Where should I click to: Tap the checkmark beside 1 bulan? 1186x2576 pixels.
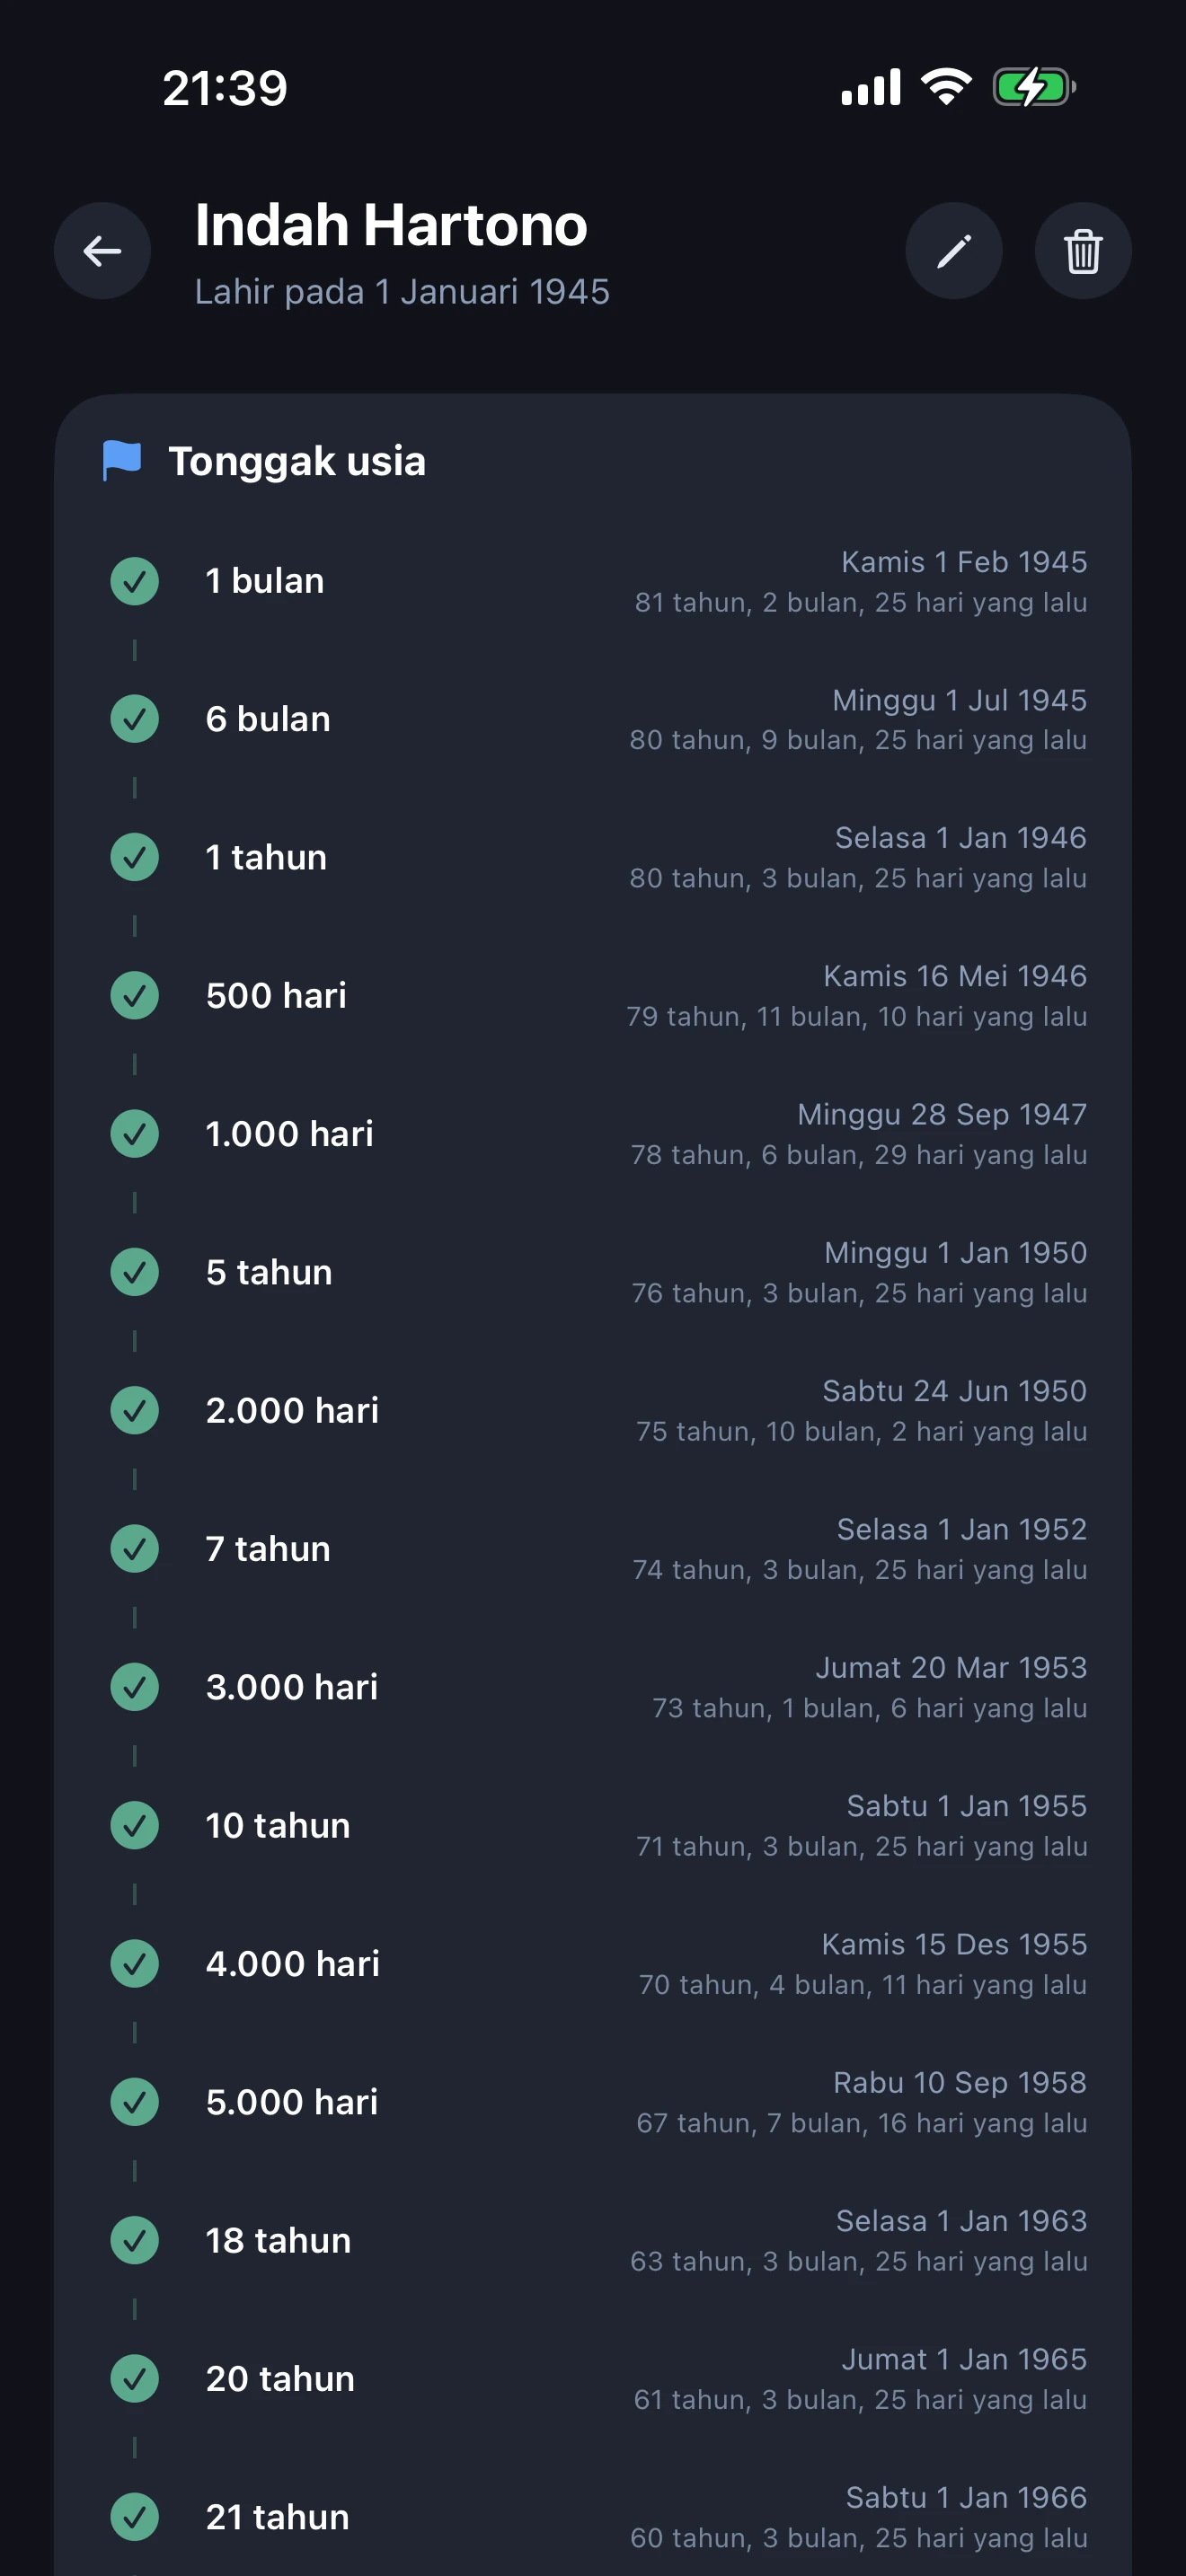pos(135,581)
